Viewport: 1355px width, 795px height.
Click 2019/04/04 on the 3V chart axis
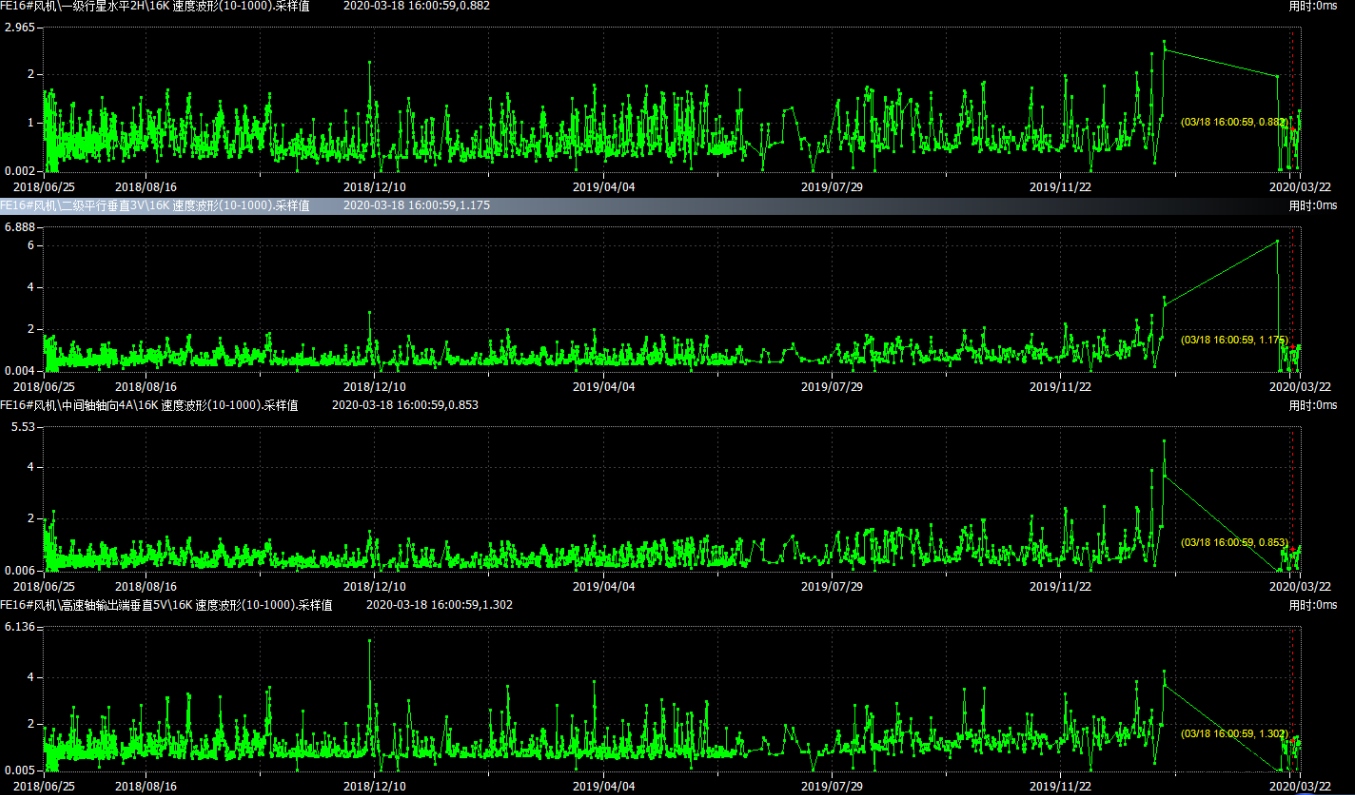[x=603, y=386]
